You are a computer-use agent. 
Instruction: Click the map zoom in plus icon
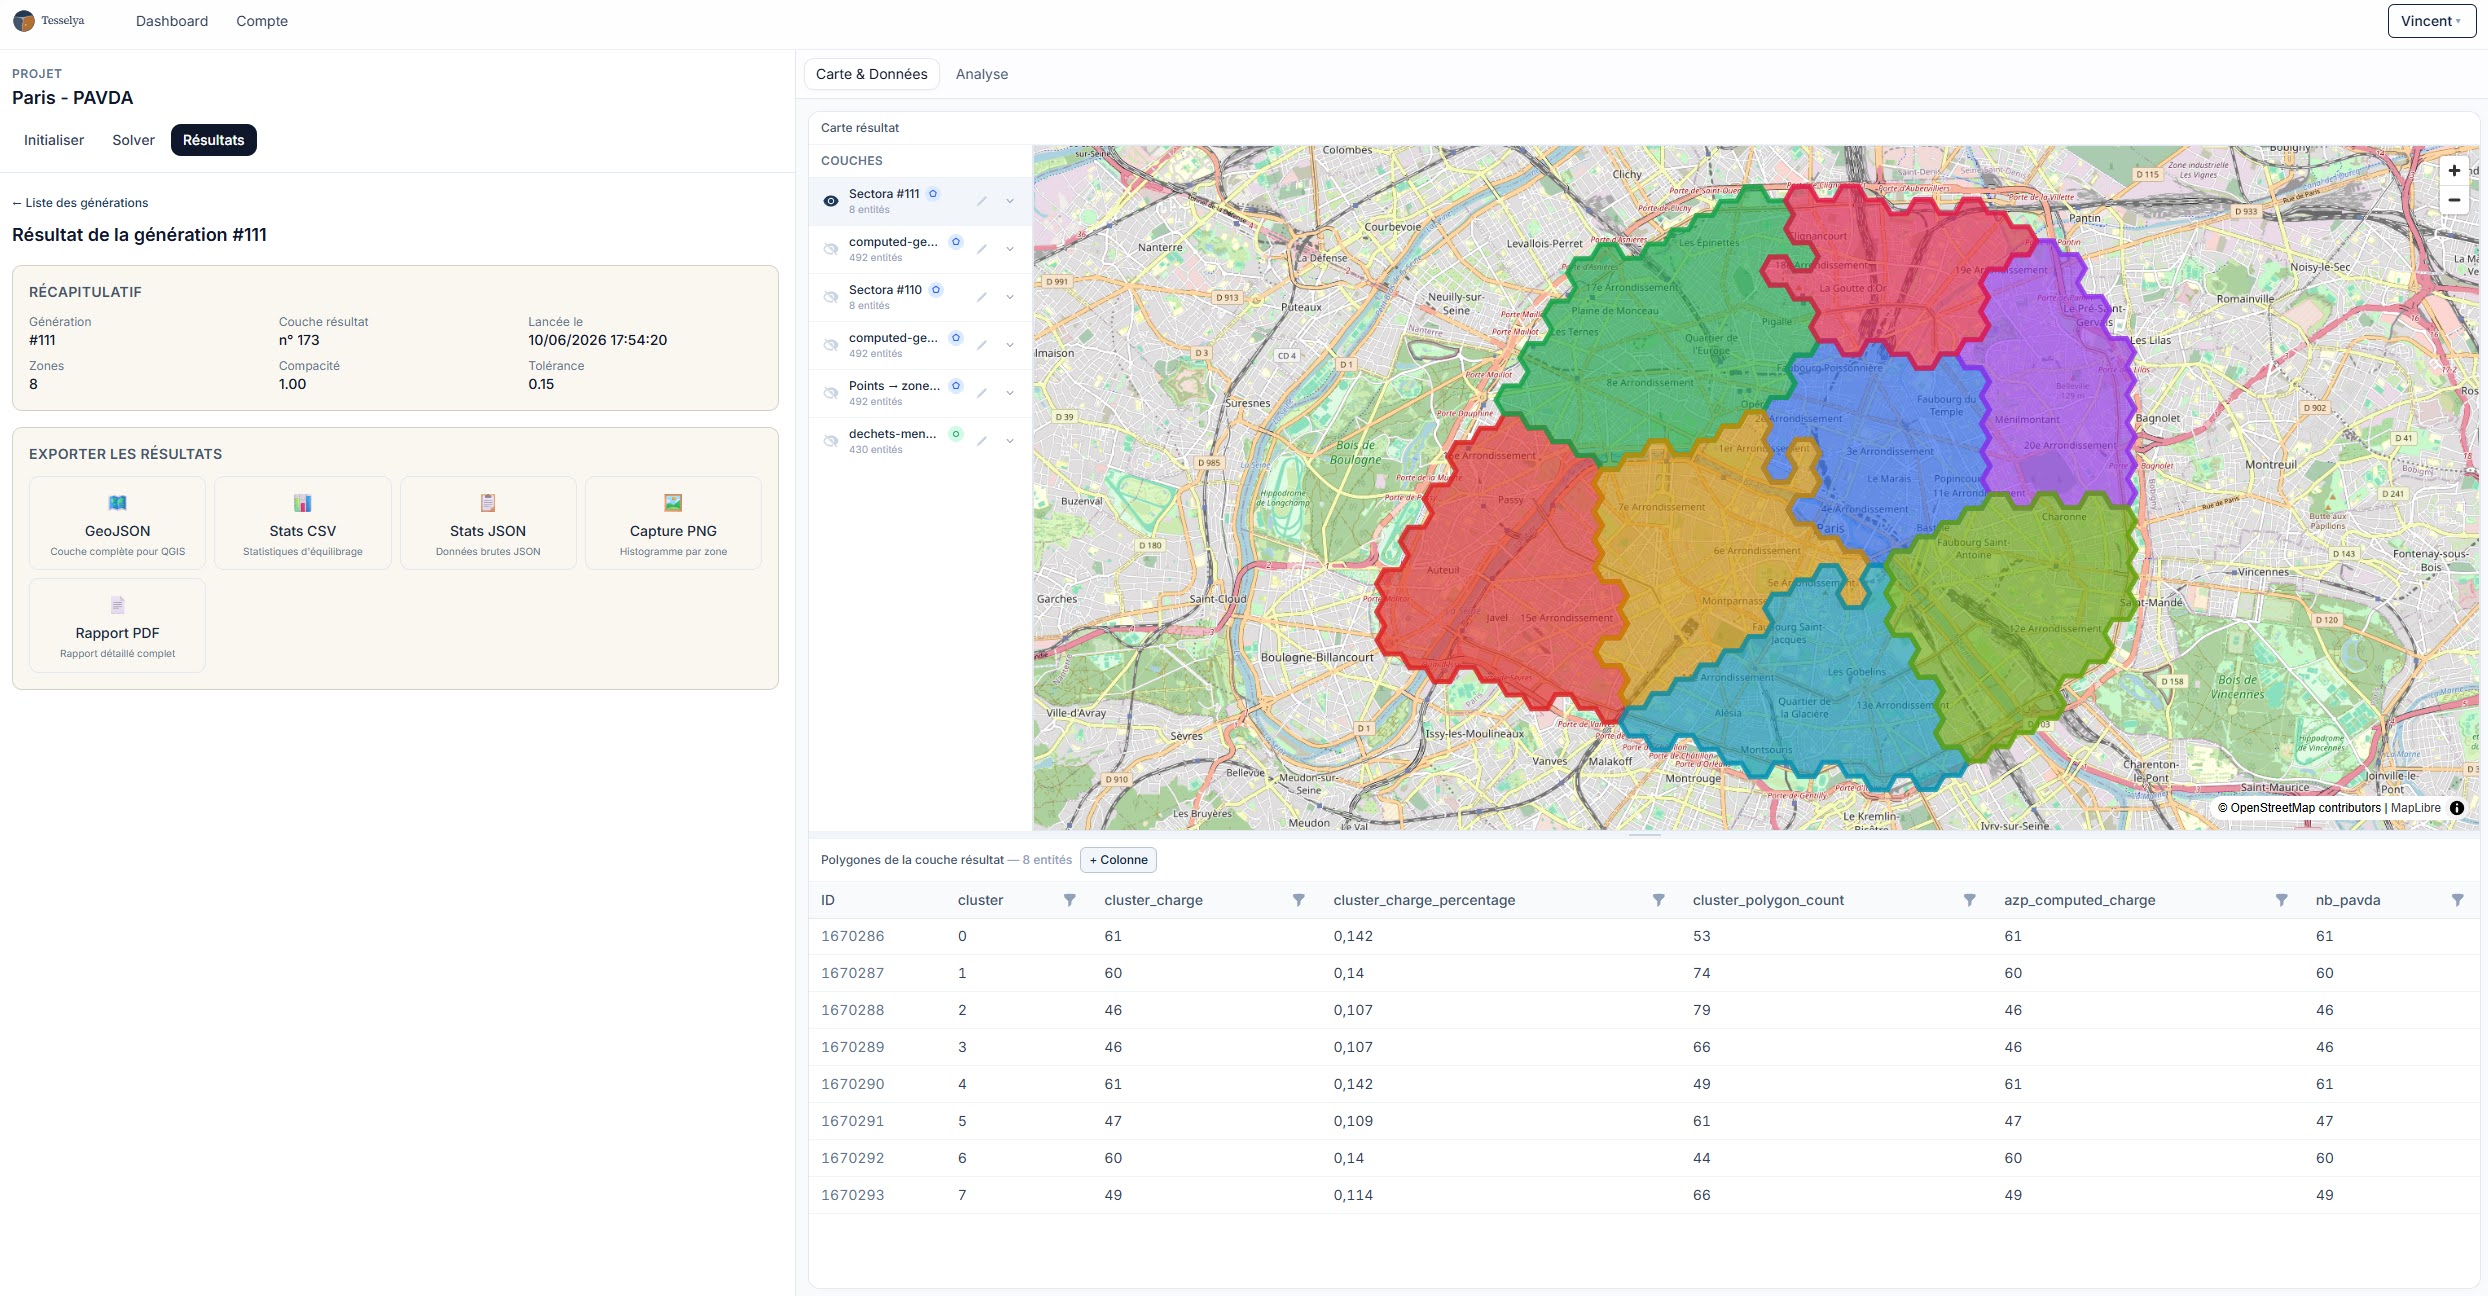[x=2454, y=171]
